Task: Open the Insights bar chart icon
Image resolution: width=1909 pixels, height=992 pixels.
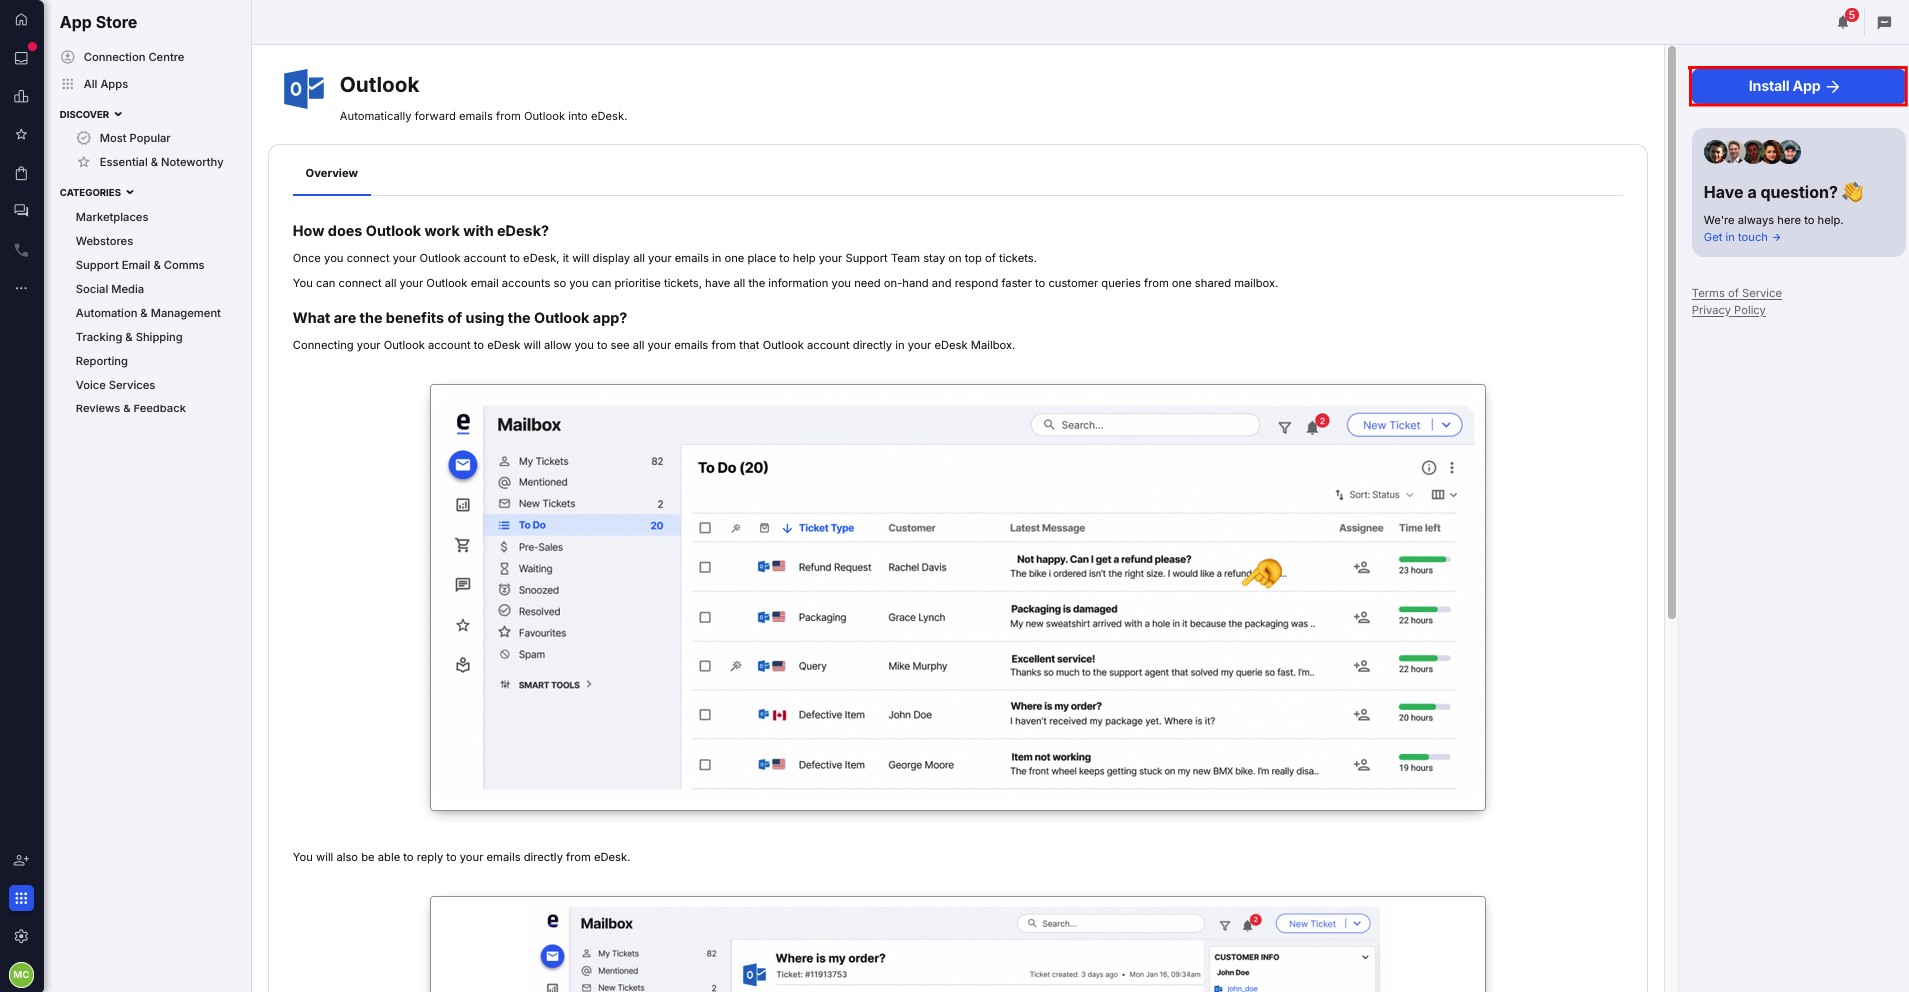Action: (x=21, y=96)
